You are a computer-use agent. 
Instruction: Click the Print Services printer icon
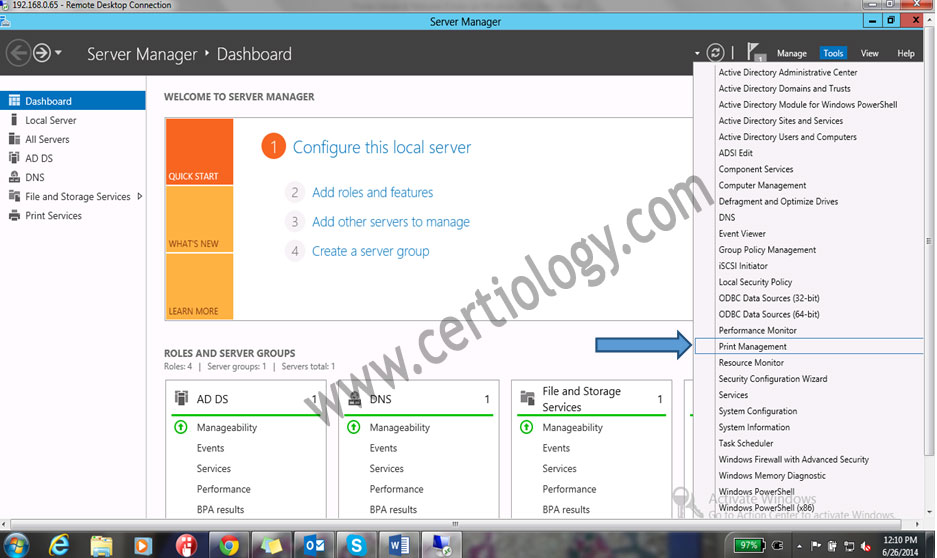[x=14, y=215]
